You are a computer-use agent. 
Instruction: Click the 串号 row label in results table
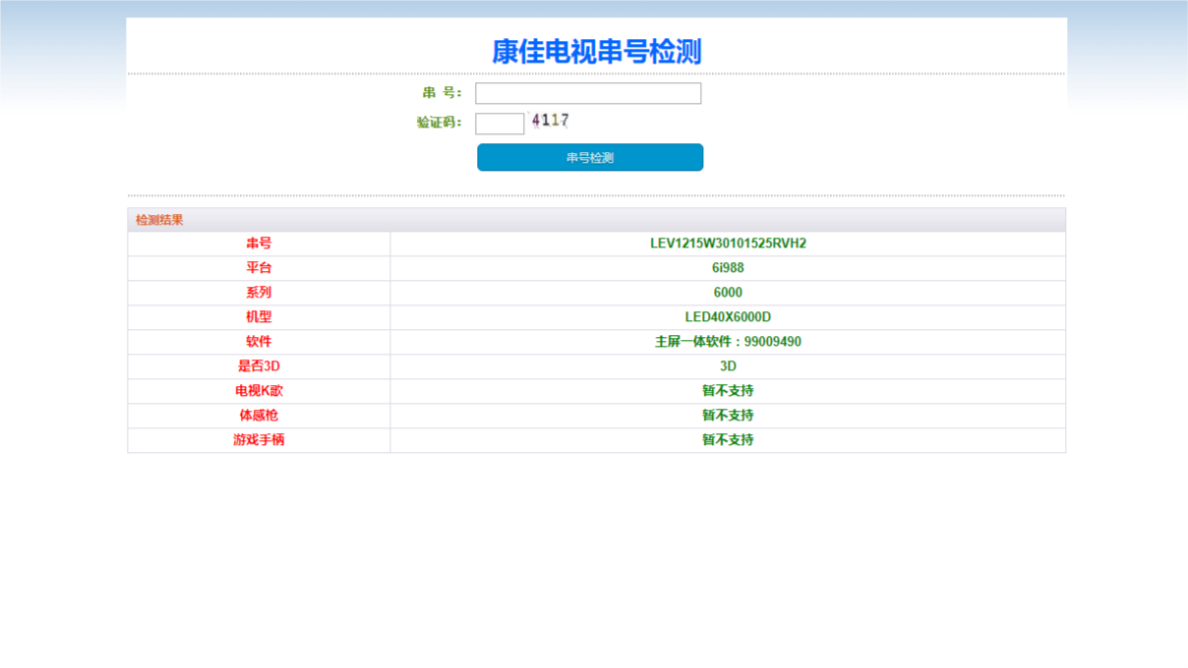click(x=258, y=243)
